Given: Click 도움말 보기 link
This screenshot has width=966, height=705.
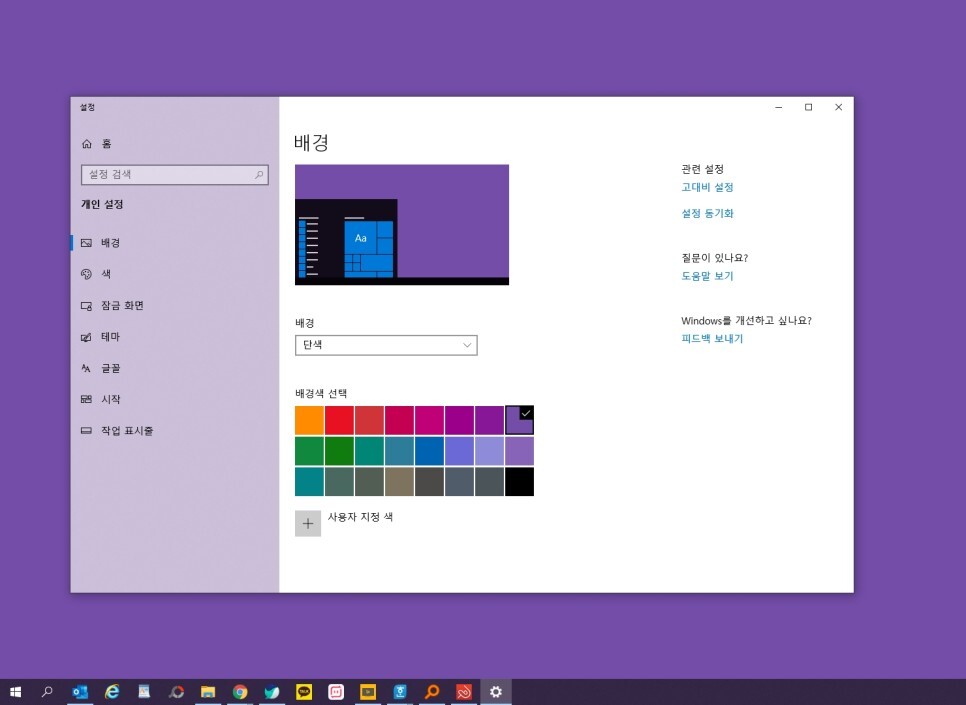Looking at the screenshot, I should click(707, 276).
